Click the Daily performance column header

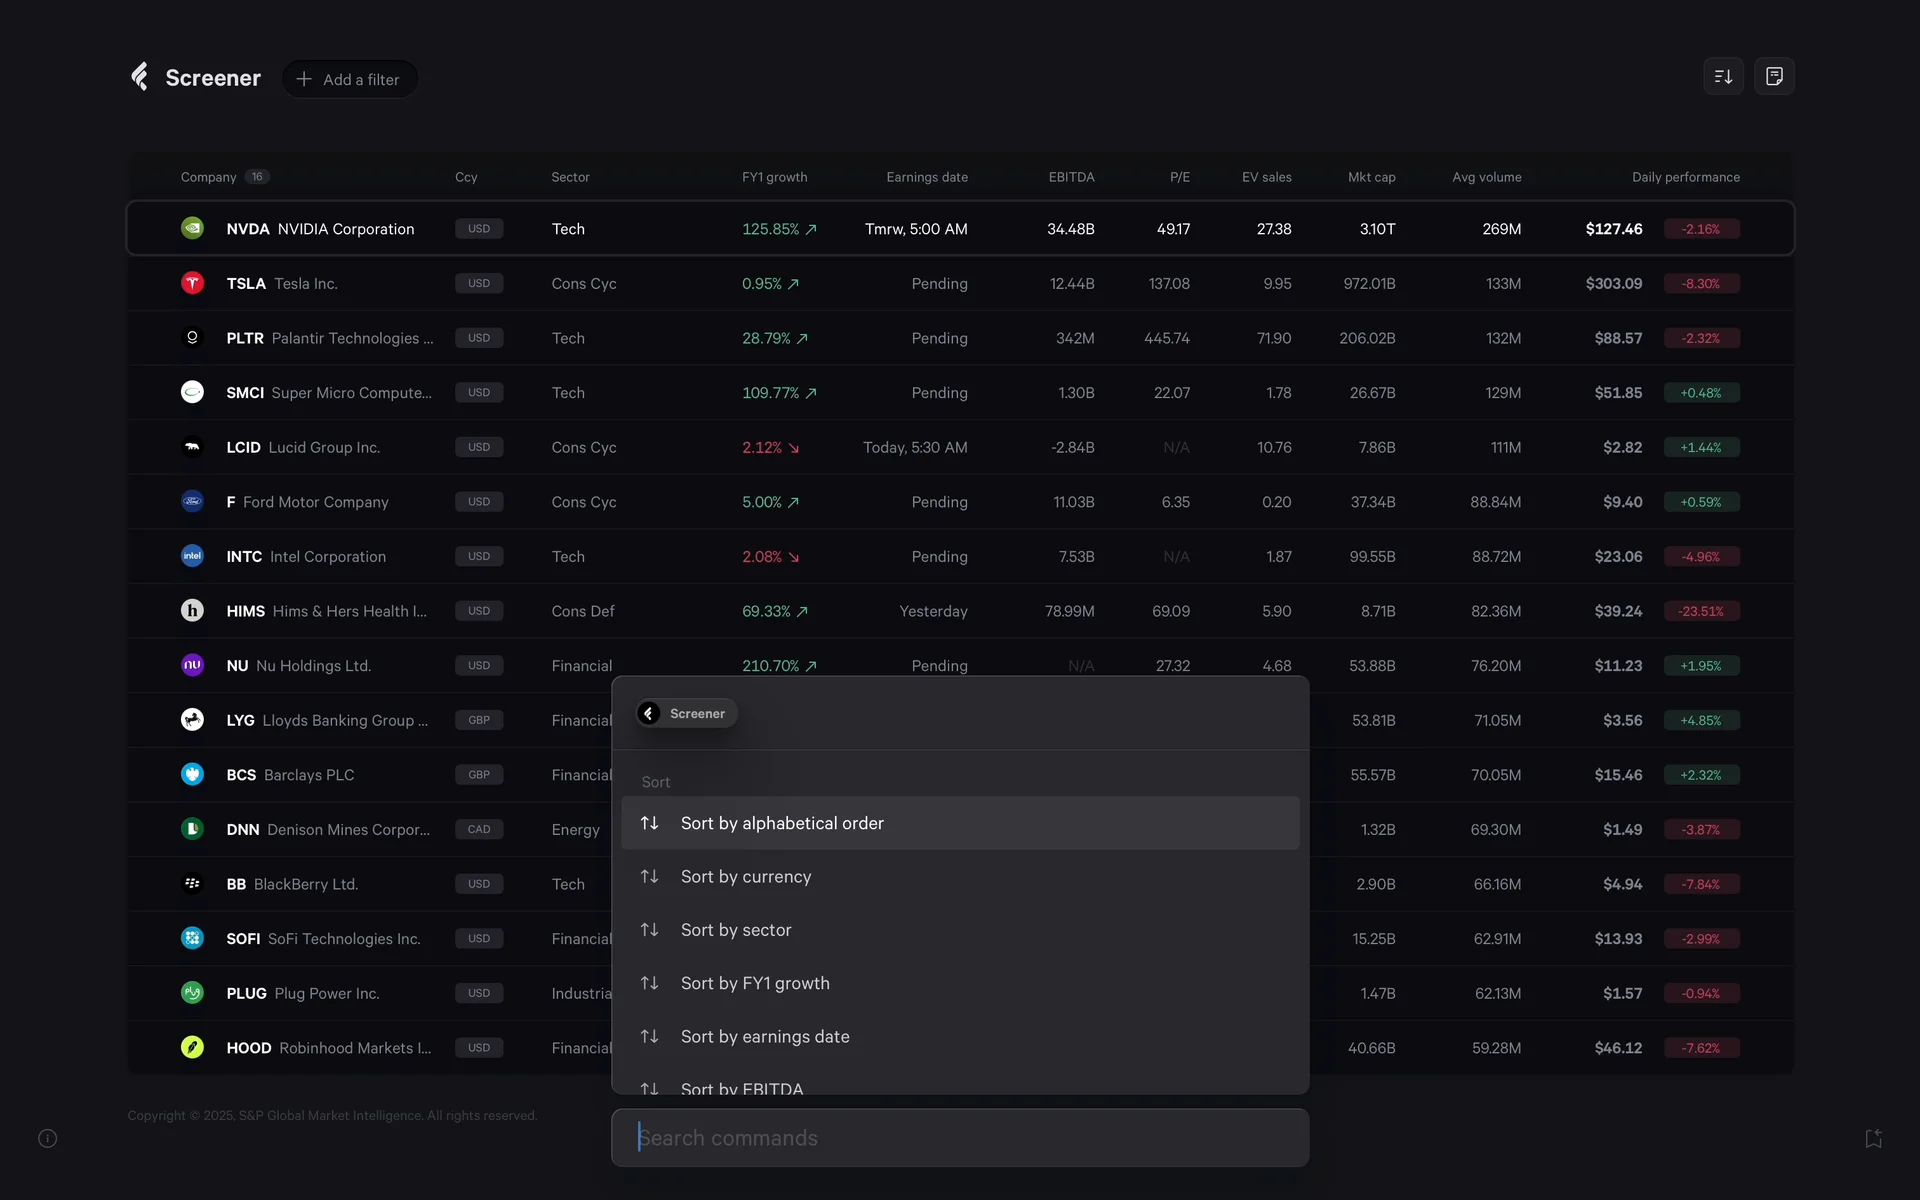click(x=1685, y=177)
